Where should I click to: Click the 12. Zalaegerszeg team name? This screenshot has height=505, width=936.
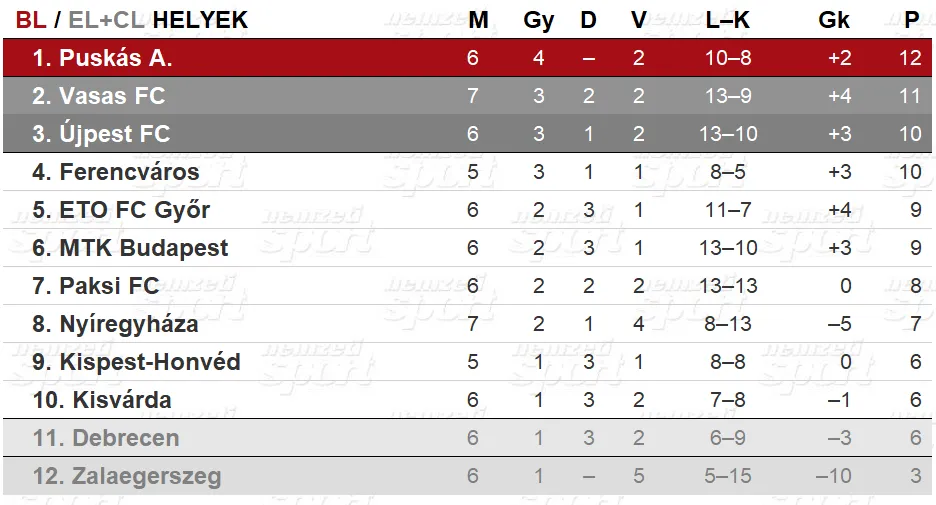pos(127,476)
